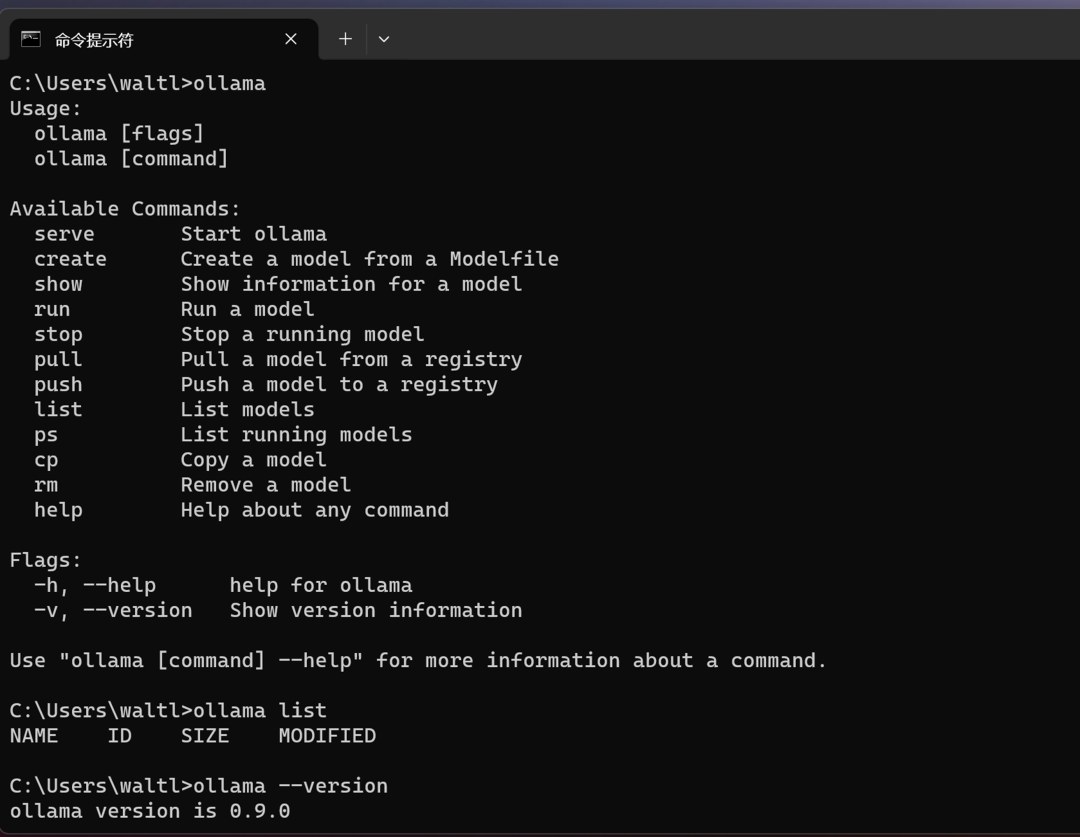The width and height of the screenshot is (1080, 837).
Task: Click the 'stop' command text
Action: 58,334
